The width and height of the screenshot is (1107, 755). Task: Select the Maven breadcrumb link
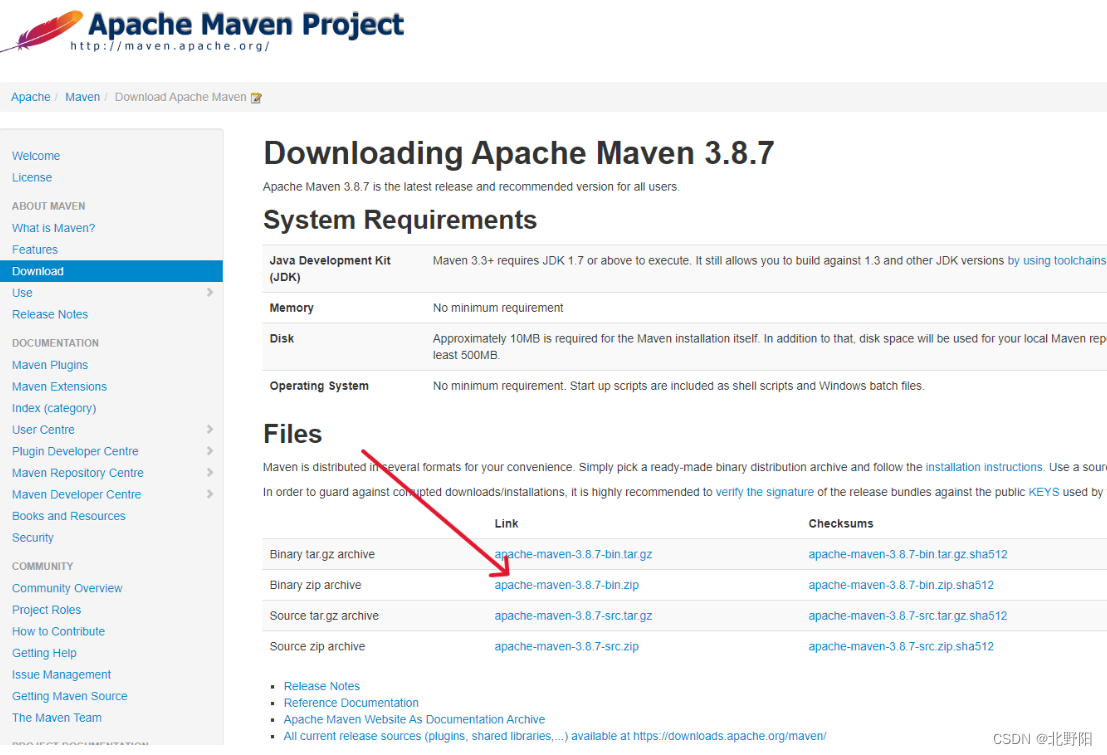[x=82, y=96]
